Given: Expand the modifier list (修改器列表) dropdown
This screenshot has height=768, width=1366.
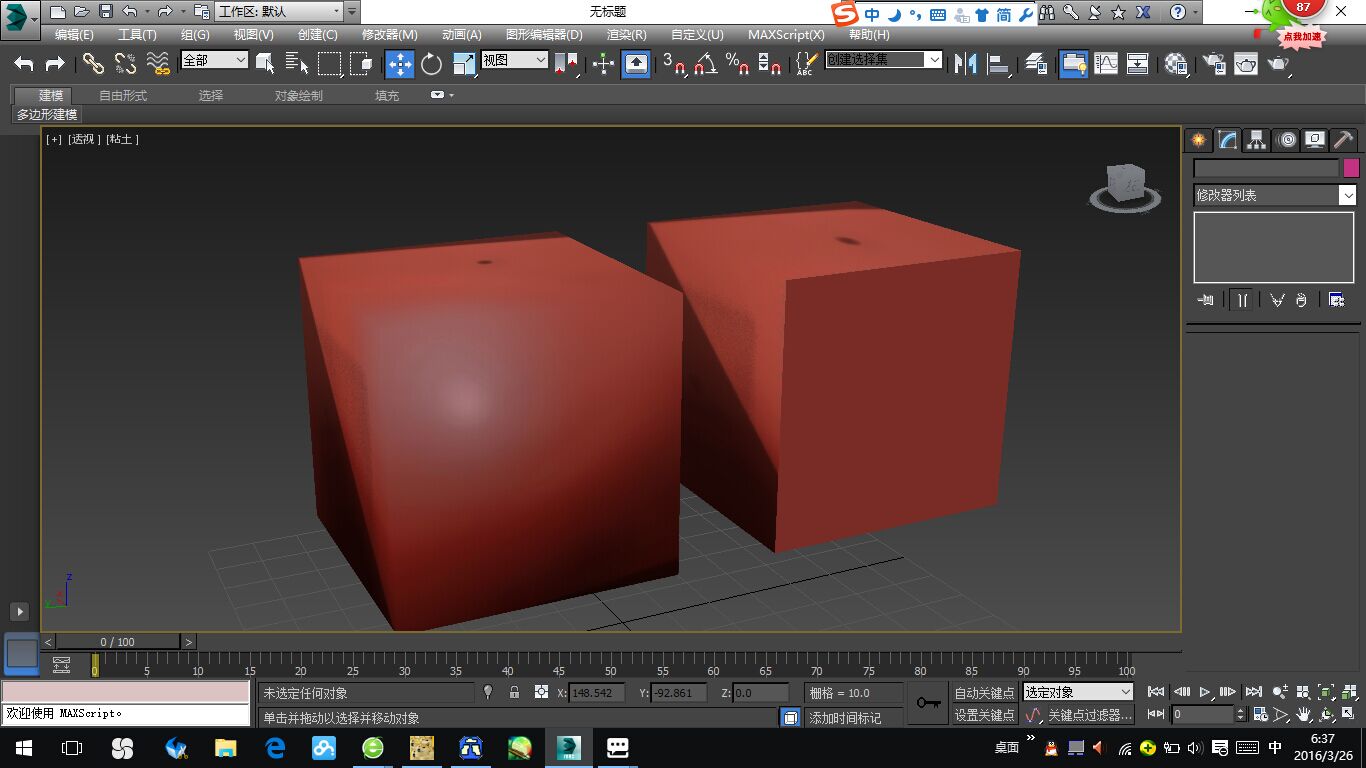Looking at the screenshot, I should [1347, 196].
